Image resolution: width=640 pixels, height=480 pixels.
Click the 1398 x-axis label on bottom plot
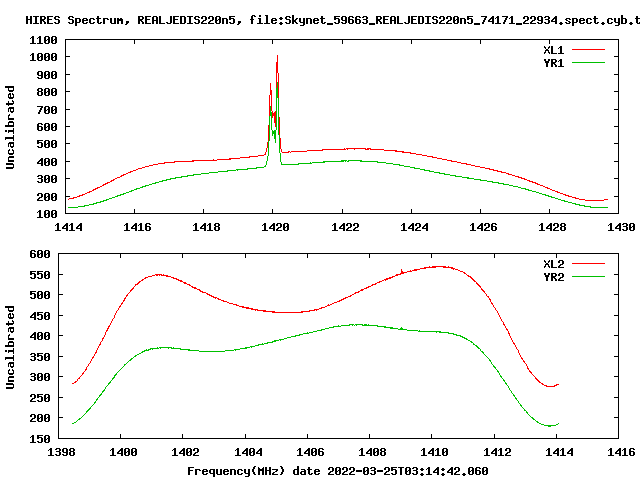point(61,452)
